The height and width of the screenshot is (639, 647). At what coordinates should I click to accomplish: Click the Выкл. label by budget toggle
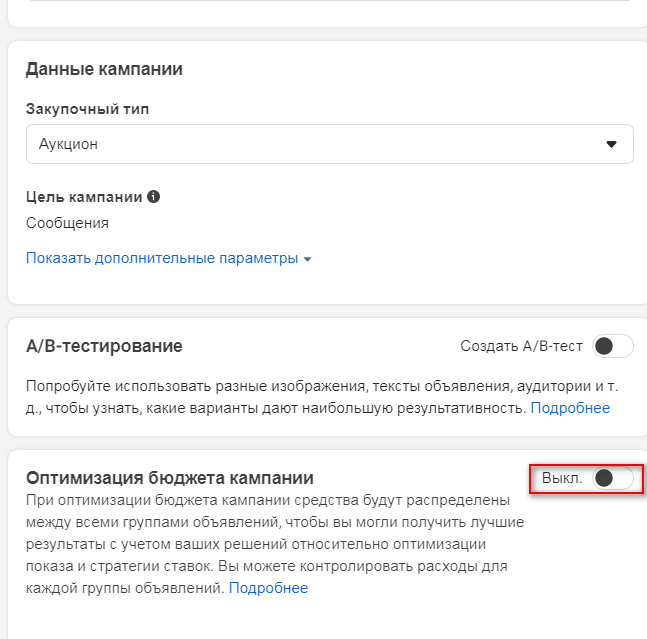click(x=562, y=478)
